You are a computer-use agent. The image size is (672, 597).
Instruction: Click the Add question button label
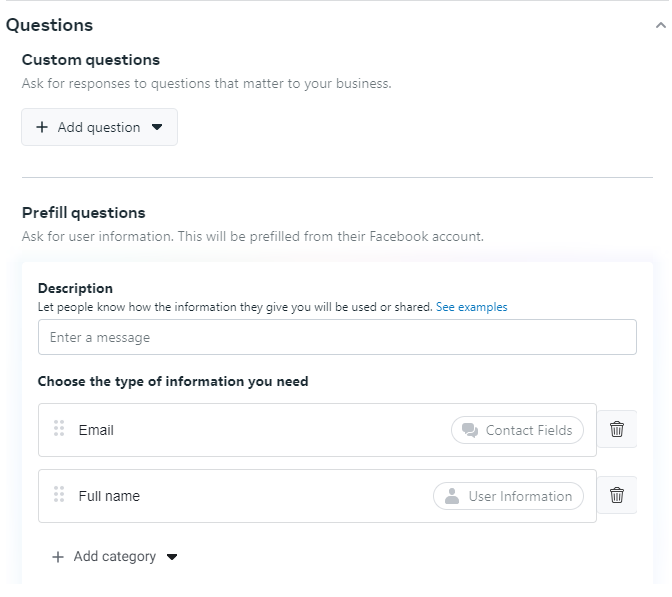point(99,127)
